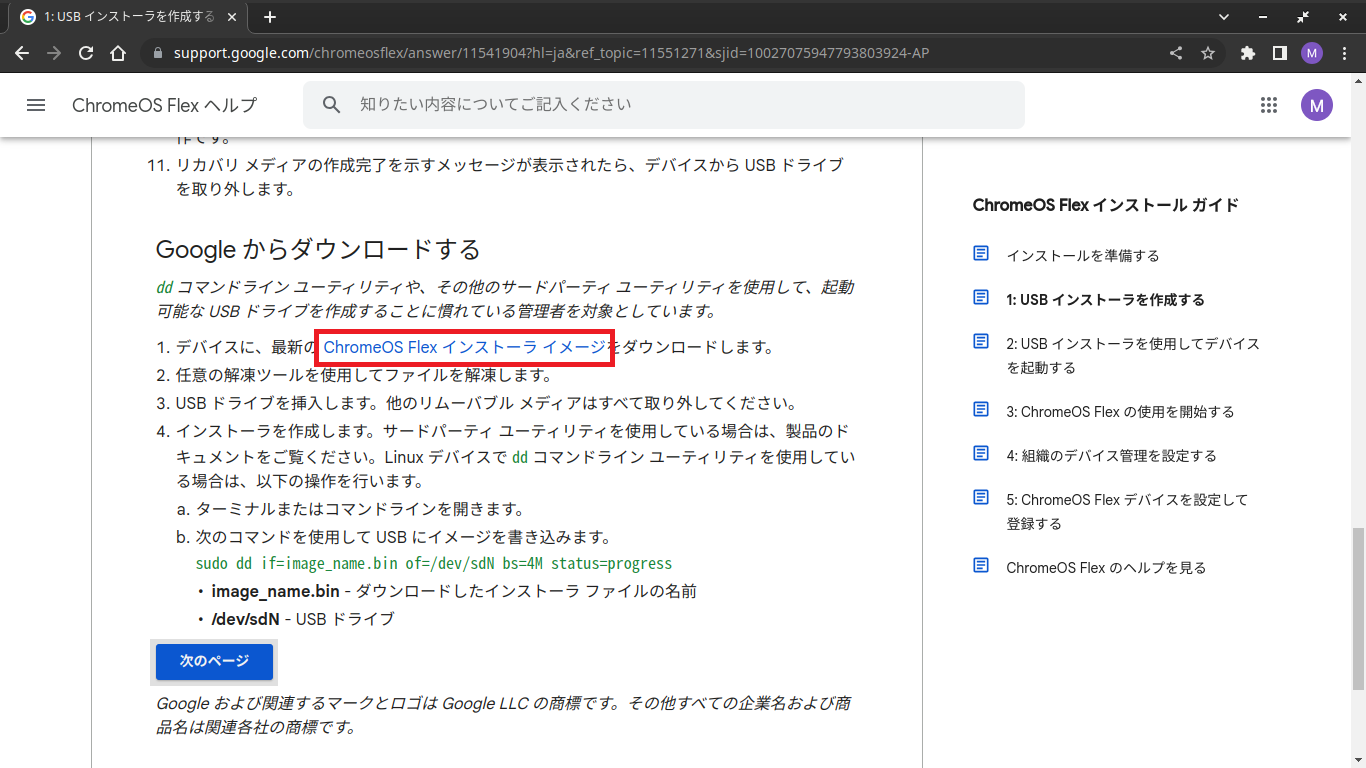Open ChromeOS Flex のヘルプを見る link

tap(1106, 568)
